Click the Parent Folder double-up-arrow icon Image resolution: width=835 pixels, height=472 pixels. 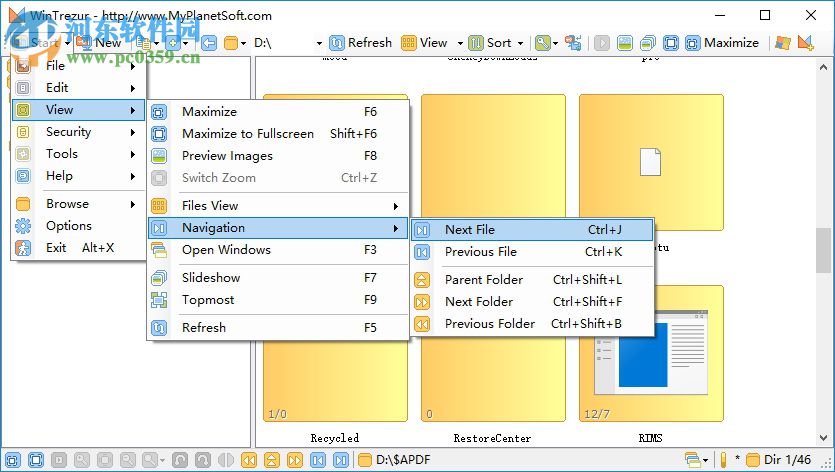coord(422,280)
